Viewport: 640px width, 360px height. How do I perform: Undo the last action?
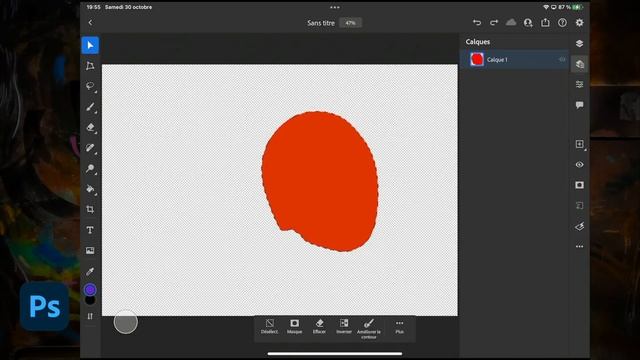[x=477, y=23]
